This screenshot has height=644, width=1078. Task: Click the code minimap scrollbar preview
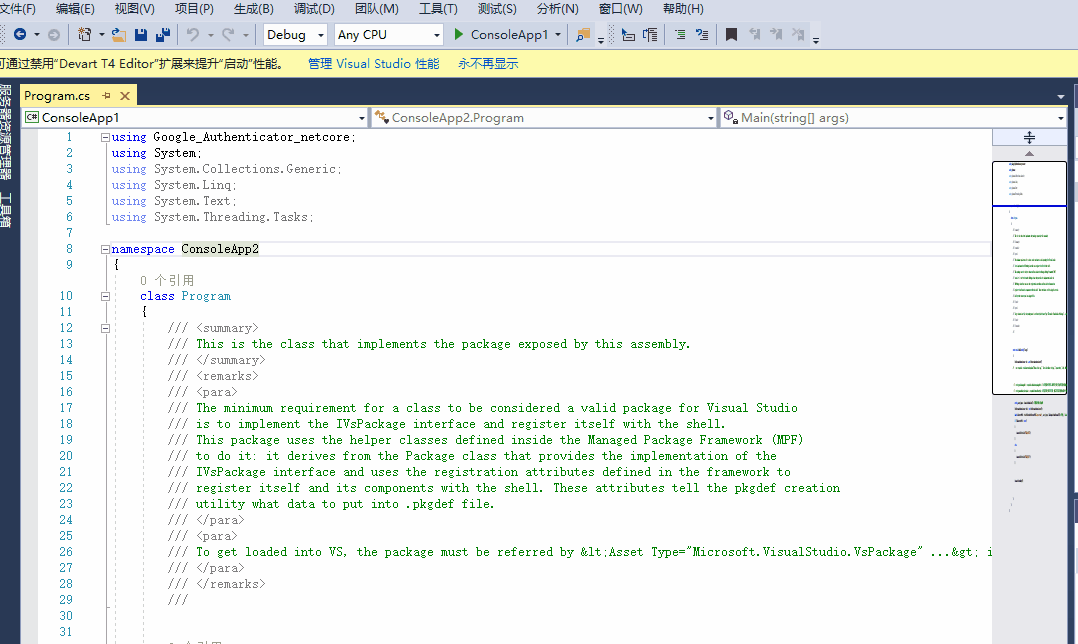click(1029, 278)
